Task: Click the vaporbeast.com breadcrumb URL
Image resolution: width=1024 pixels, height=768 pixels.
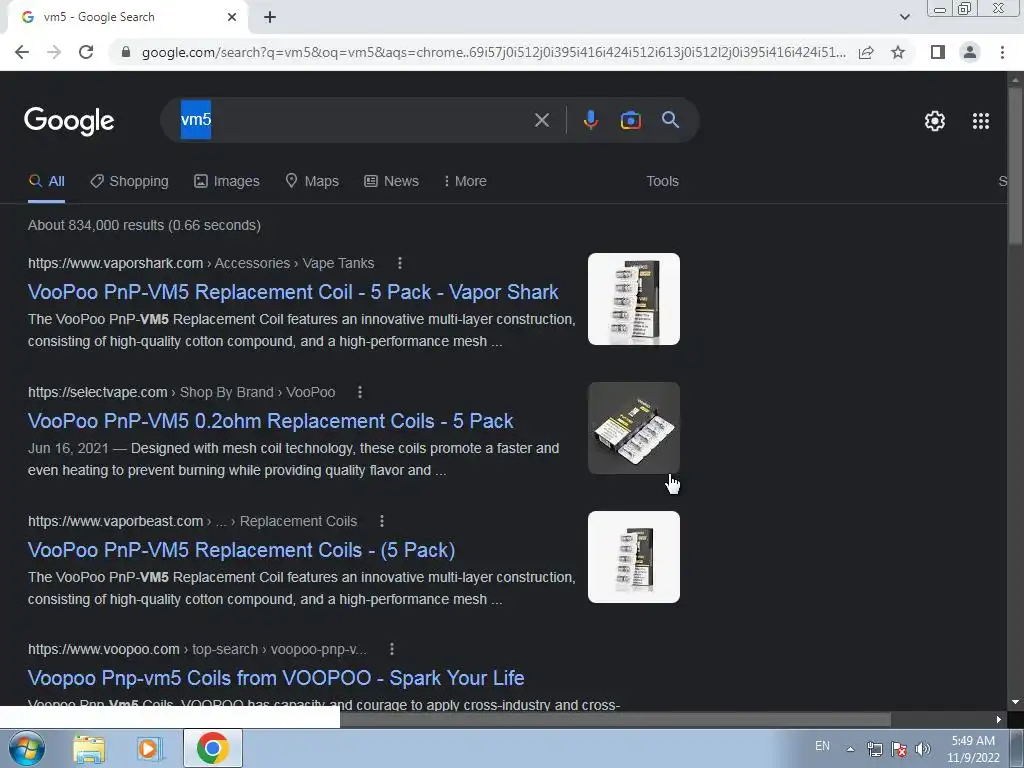Action: pyautogui.click(x=192, y=521)
